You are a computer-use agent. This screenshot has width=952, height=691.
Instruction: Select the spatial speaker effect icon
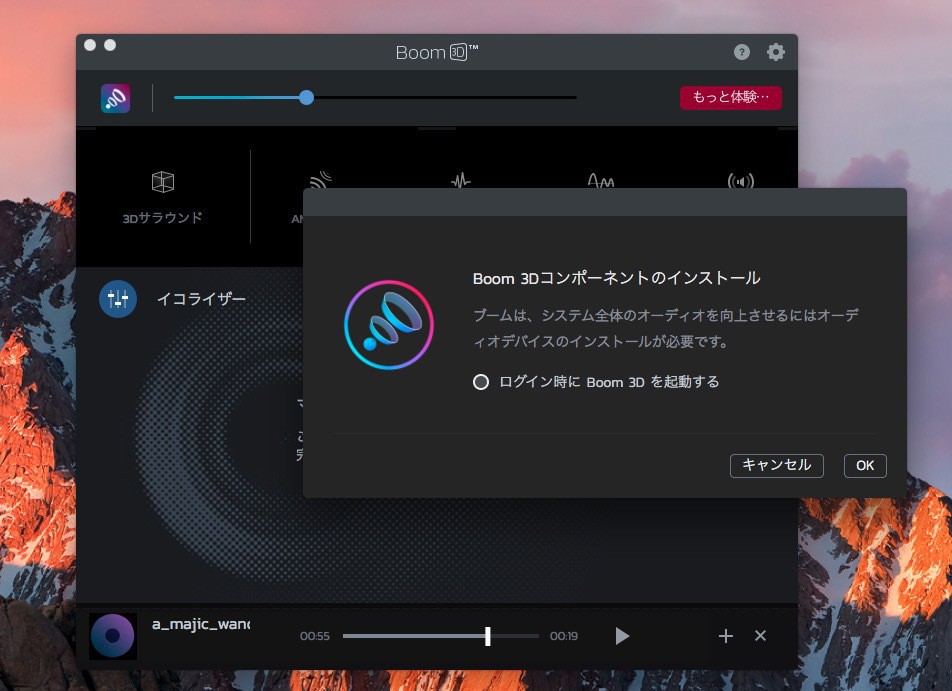point(740,180)
